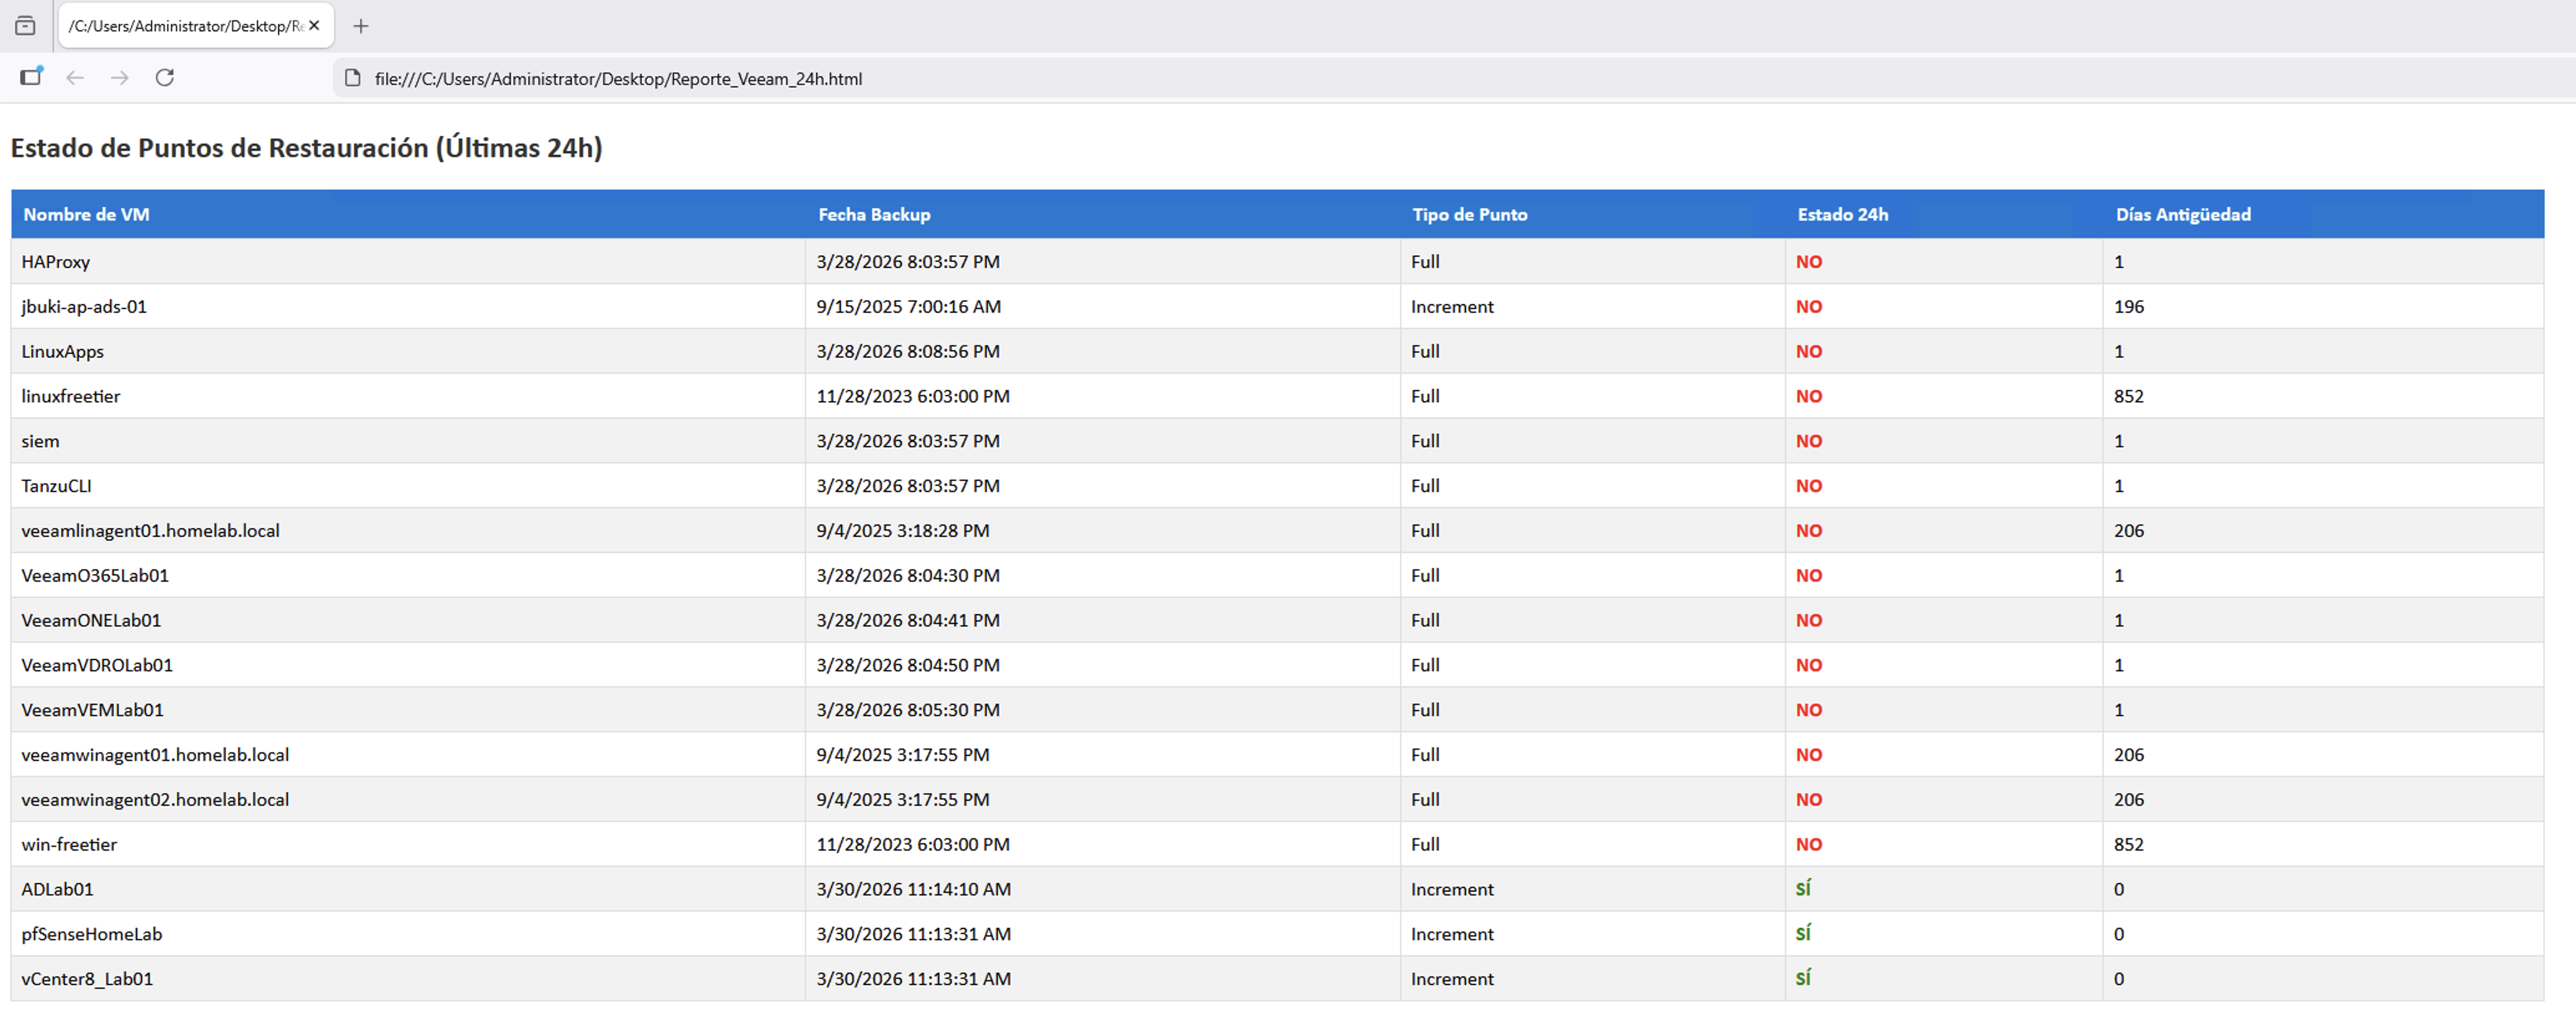Click the Días Antigüedad column header
Image resolution: width=2576 pixels, height=1030 pixels.
pyautogui.click(x=2182, y=214)
